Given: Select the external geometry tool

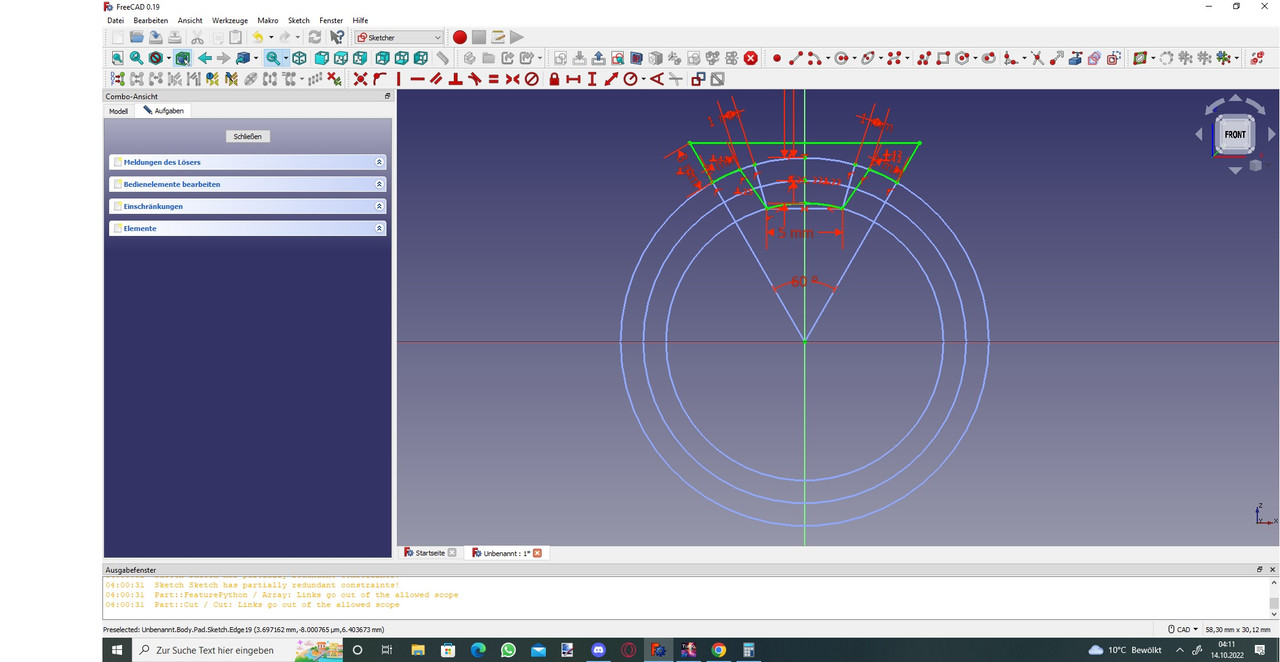Looking at the screenshot, I should (x=1075, y=58).
